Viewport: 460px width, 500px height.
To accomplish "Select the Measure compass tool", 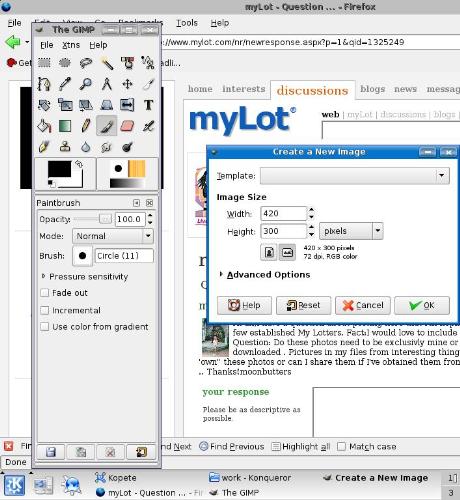I will 107,84.
